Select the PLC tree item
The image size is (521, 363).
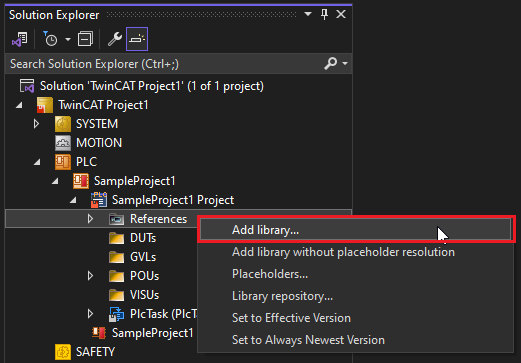86,162
